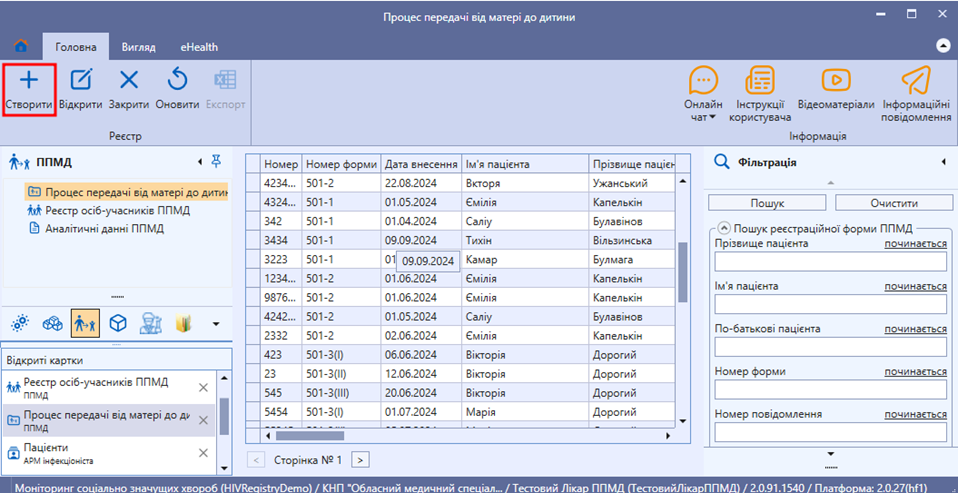The height and width of the screenshot is (493, 958).
Task: Open record with Відкрити icon
Action: click(81, 80)
